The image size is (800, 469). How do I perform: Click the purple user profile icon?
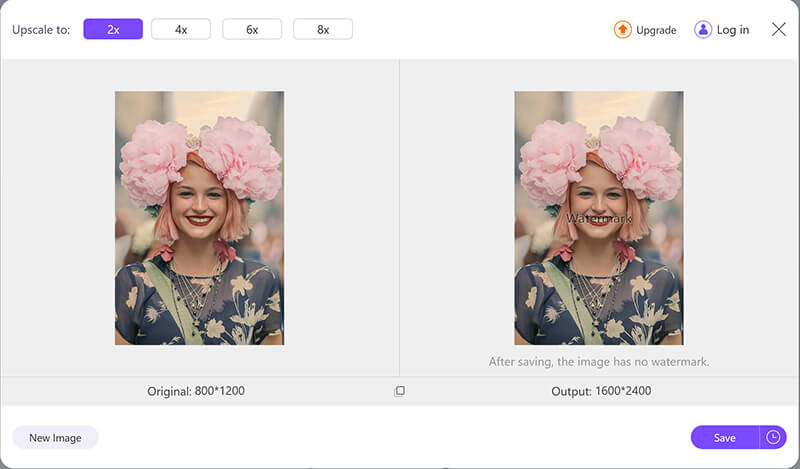[703, 30]
